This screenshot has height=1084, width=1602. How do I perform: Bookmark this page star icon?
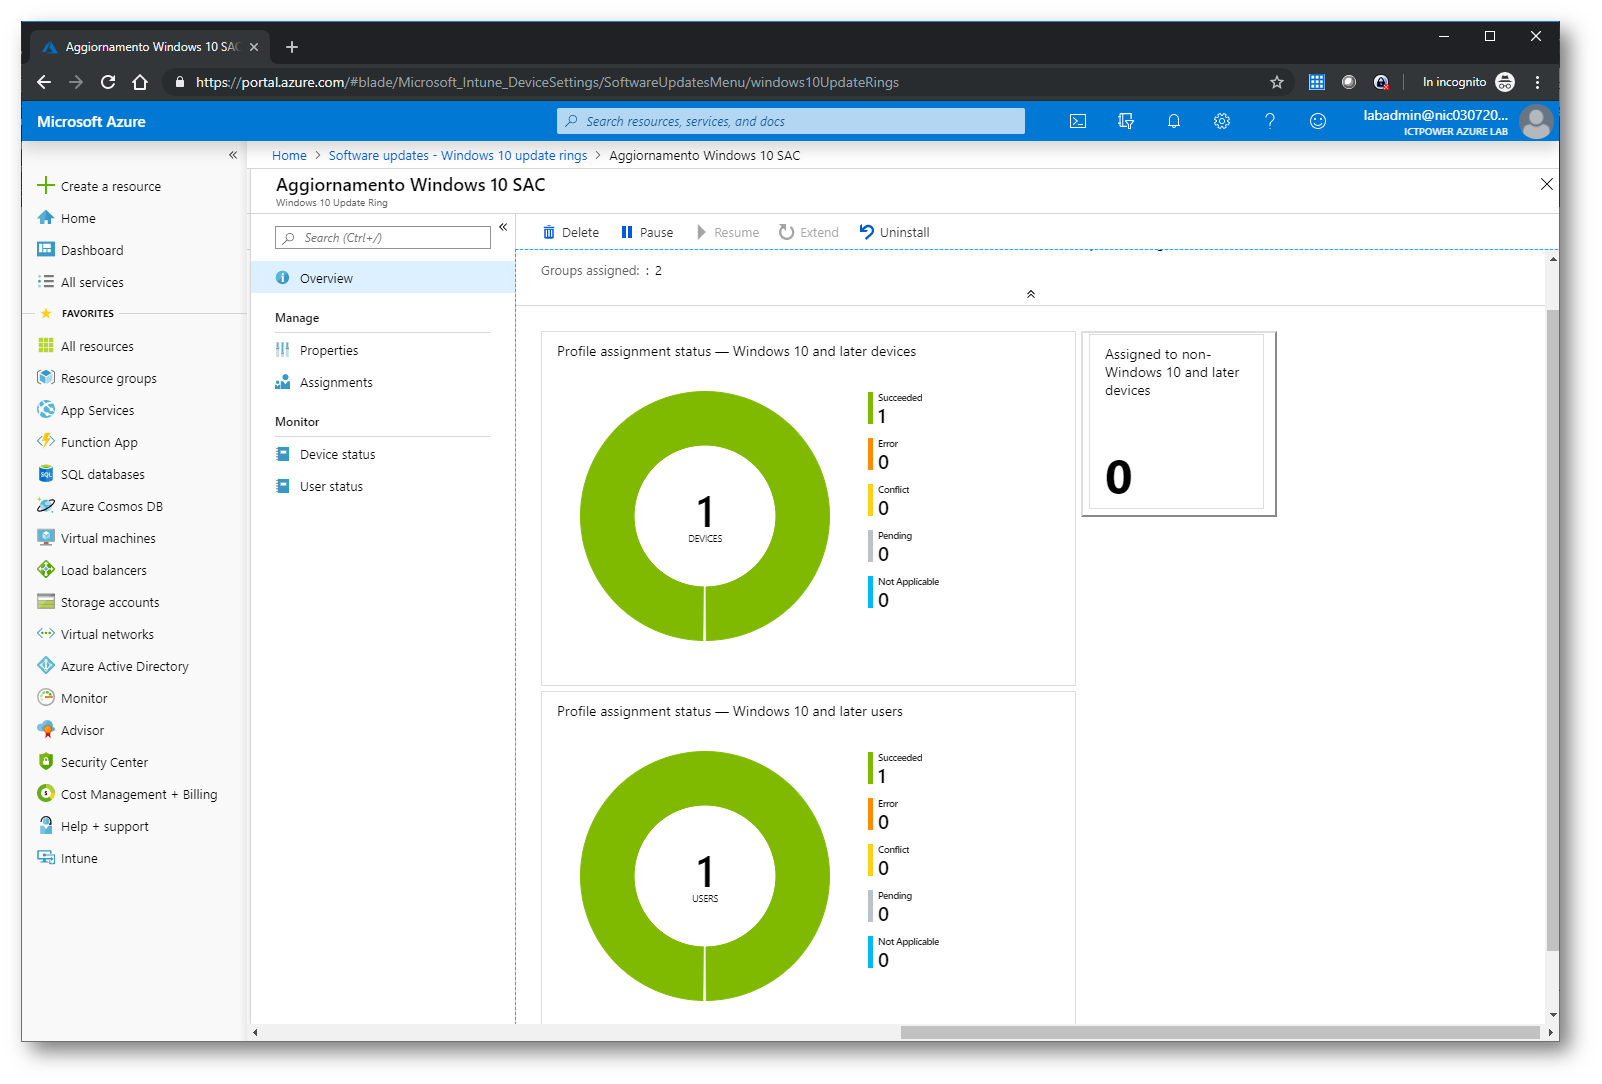1277,82
